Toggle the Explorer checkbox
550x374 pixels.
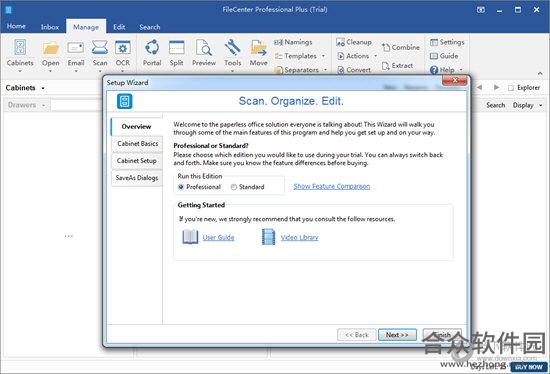[511, 88]
